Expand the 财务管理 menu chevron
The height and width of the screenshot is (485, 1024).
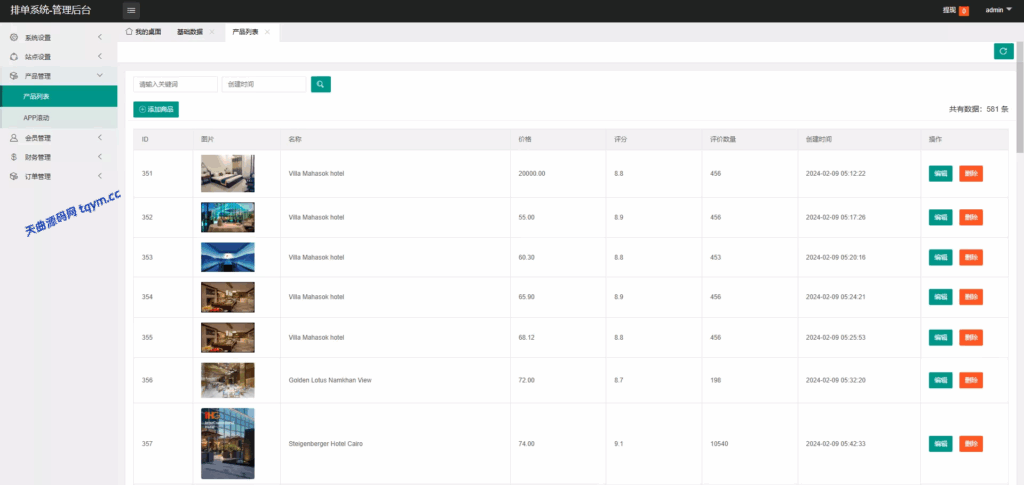tap(100, 157)
